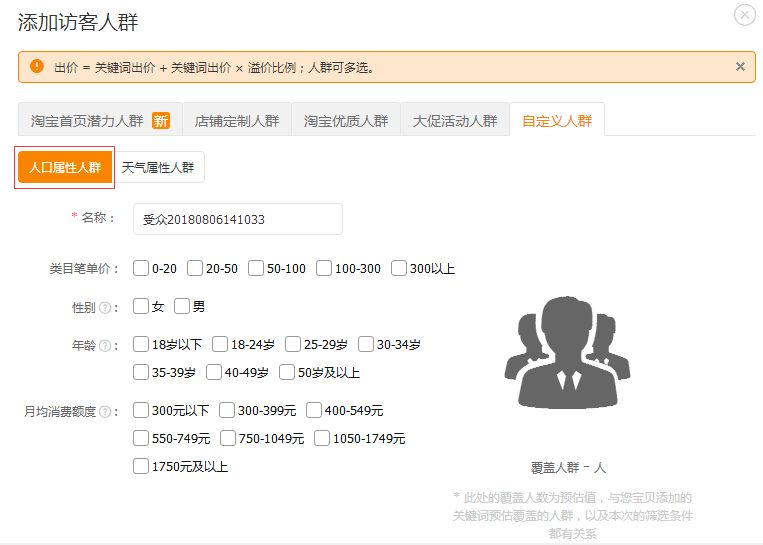Check the 20-50 price checkbox
This screenshot has height=545, width=763.
[x=195, y=268]
